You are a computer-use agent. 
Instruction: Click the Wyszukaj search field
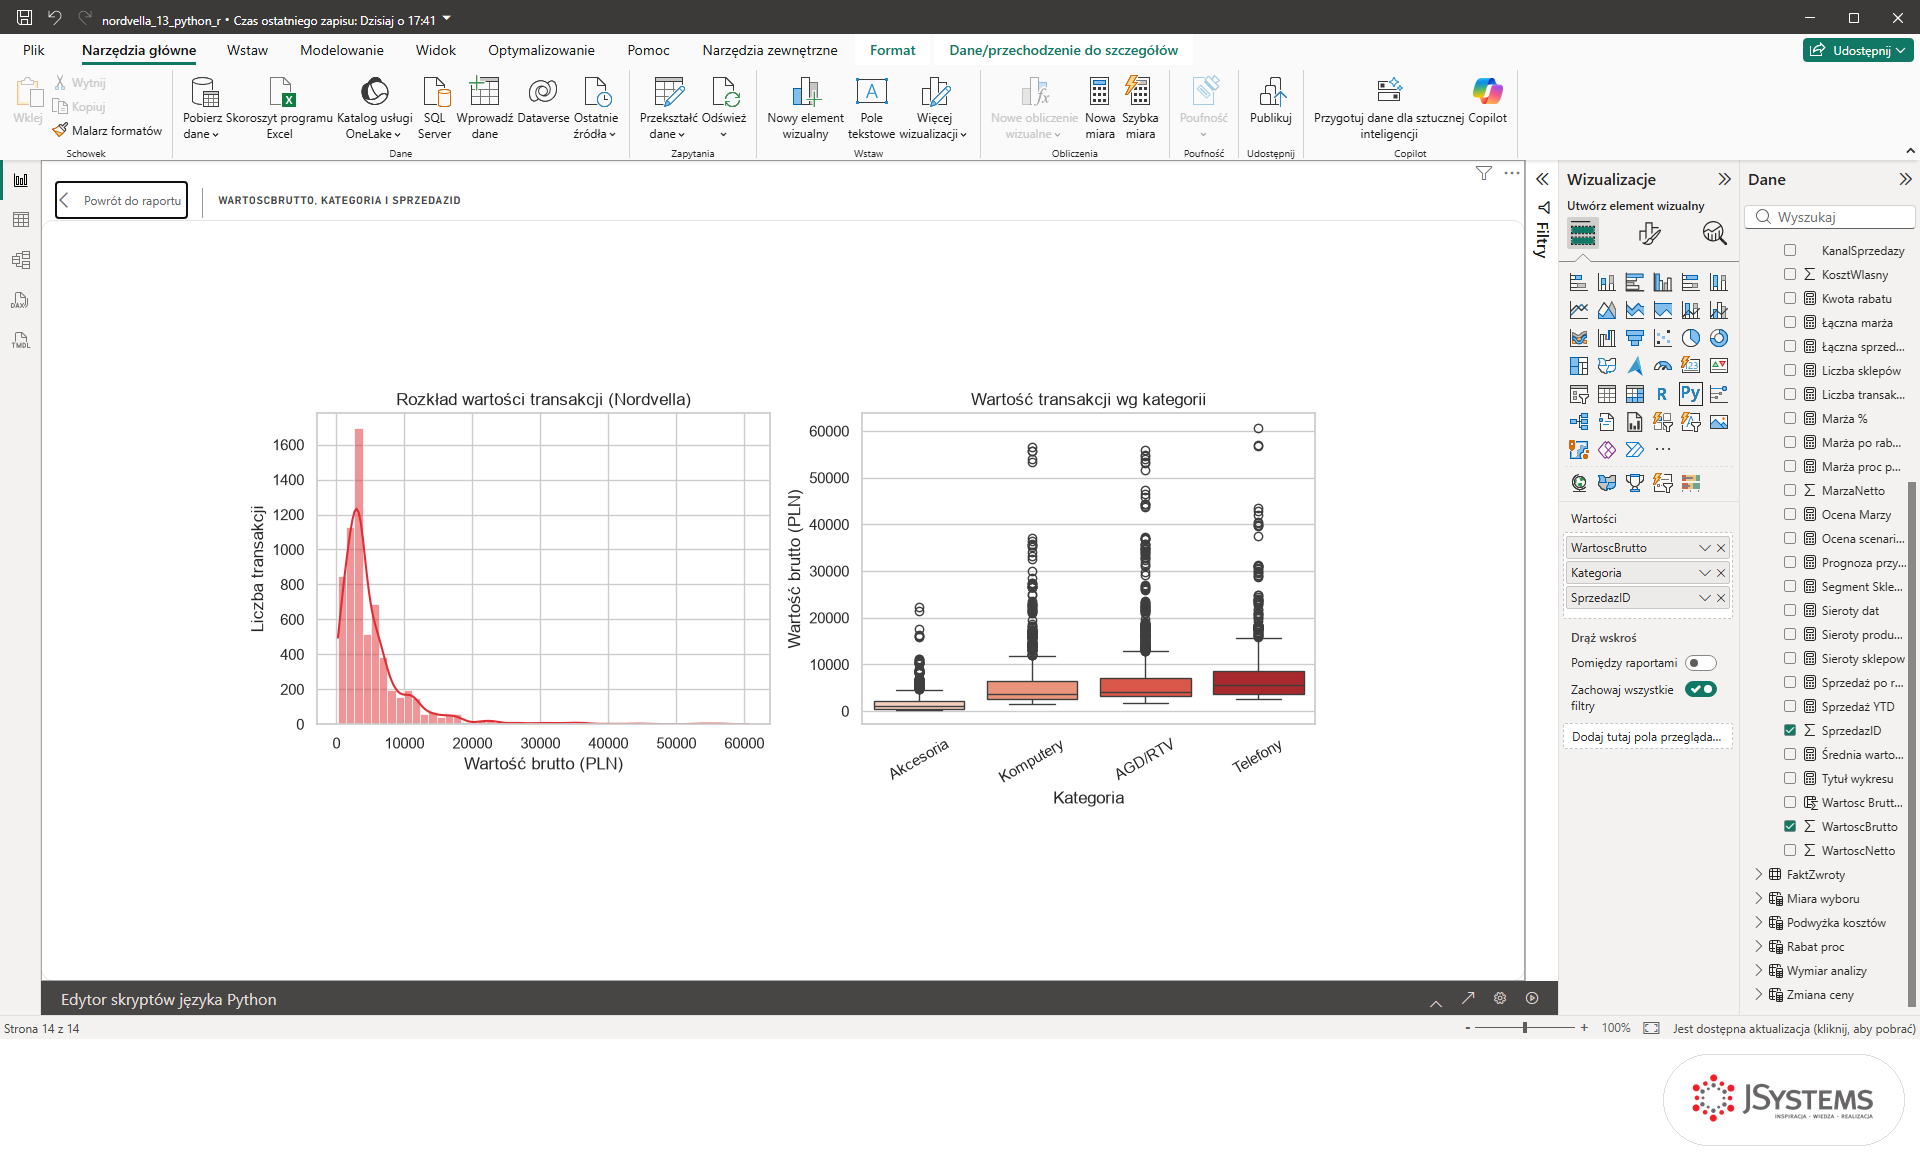(1830, 217)
